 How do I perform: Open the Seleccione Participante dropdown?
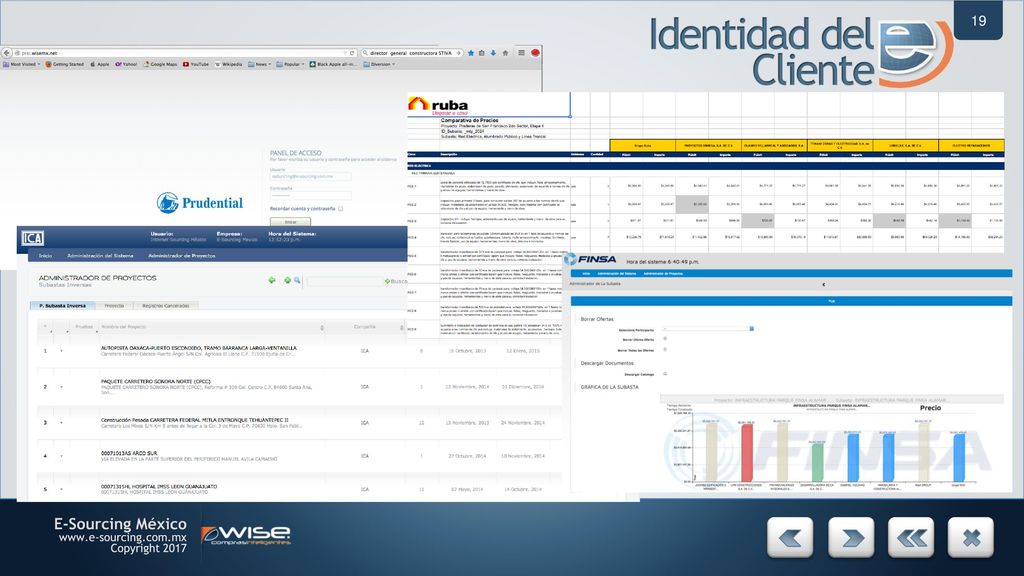pos(708,328)
